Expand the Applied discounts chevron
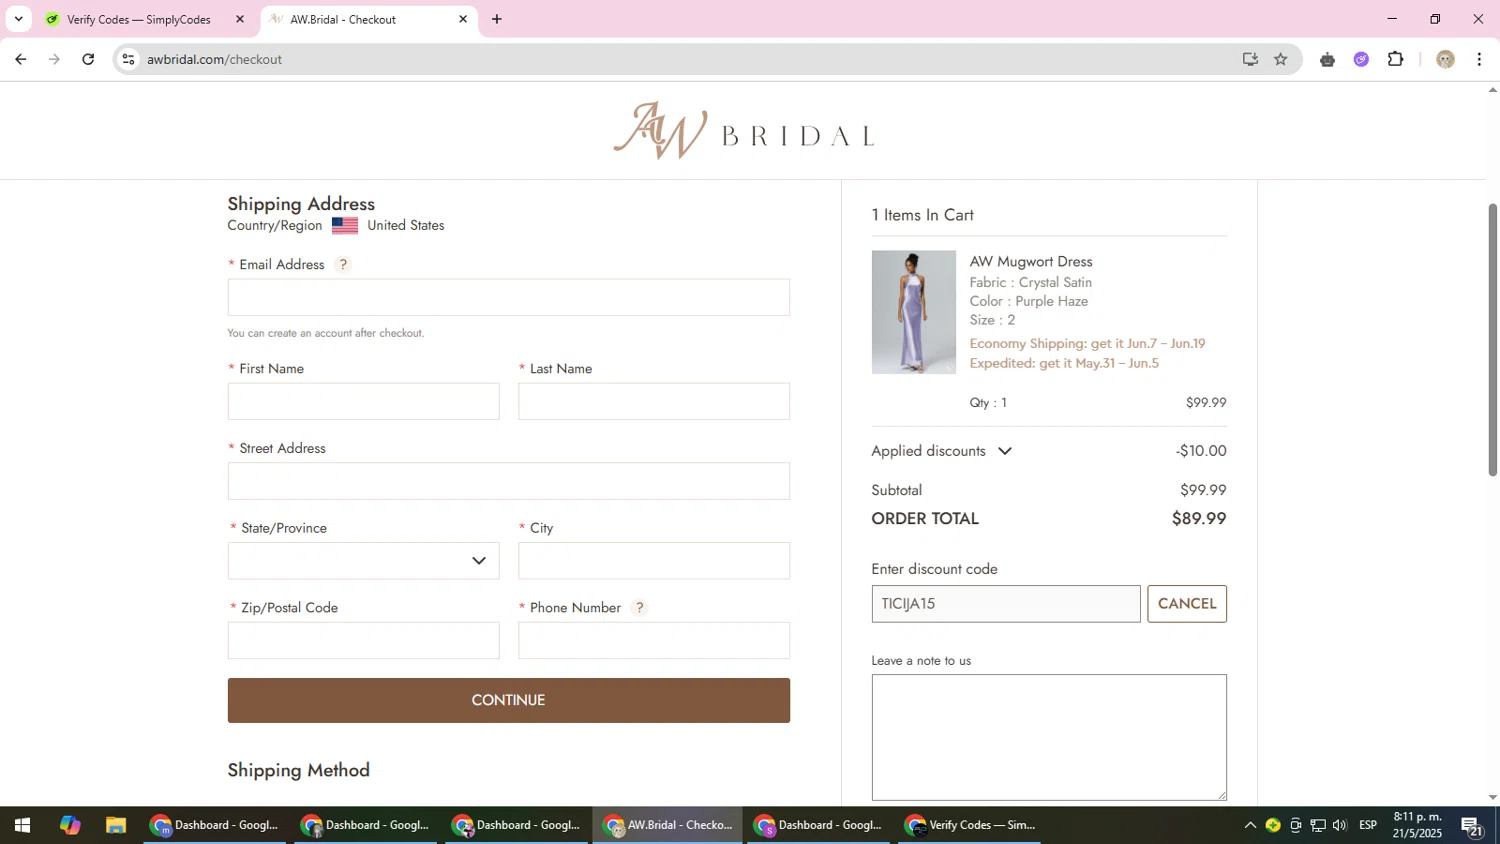Viewport: 1500px width, 844px height. (x=1005, y=451)
